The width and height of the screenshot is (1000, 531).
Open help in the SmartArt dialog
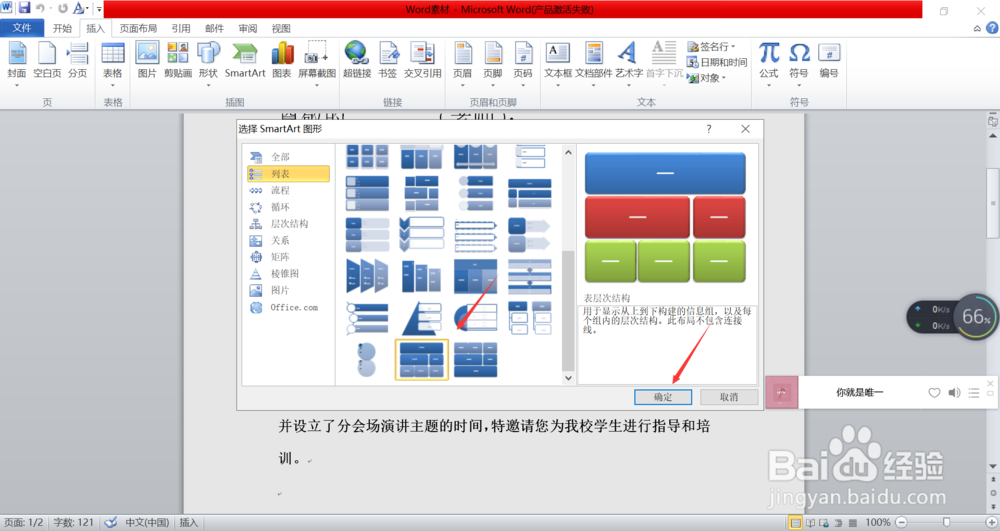(709, 129)
